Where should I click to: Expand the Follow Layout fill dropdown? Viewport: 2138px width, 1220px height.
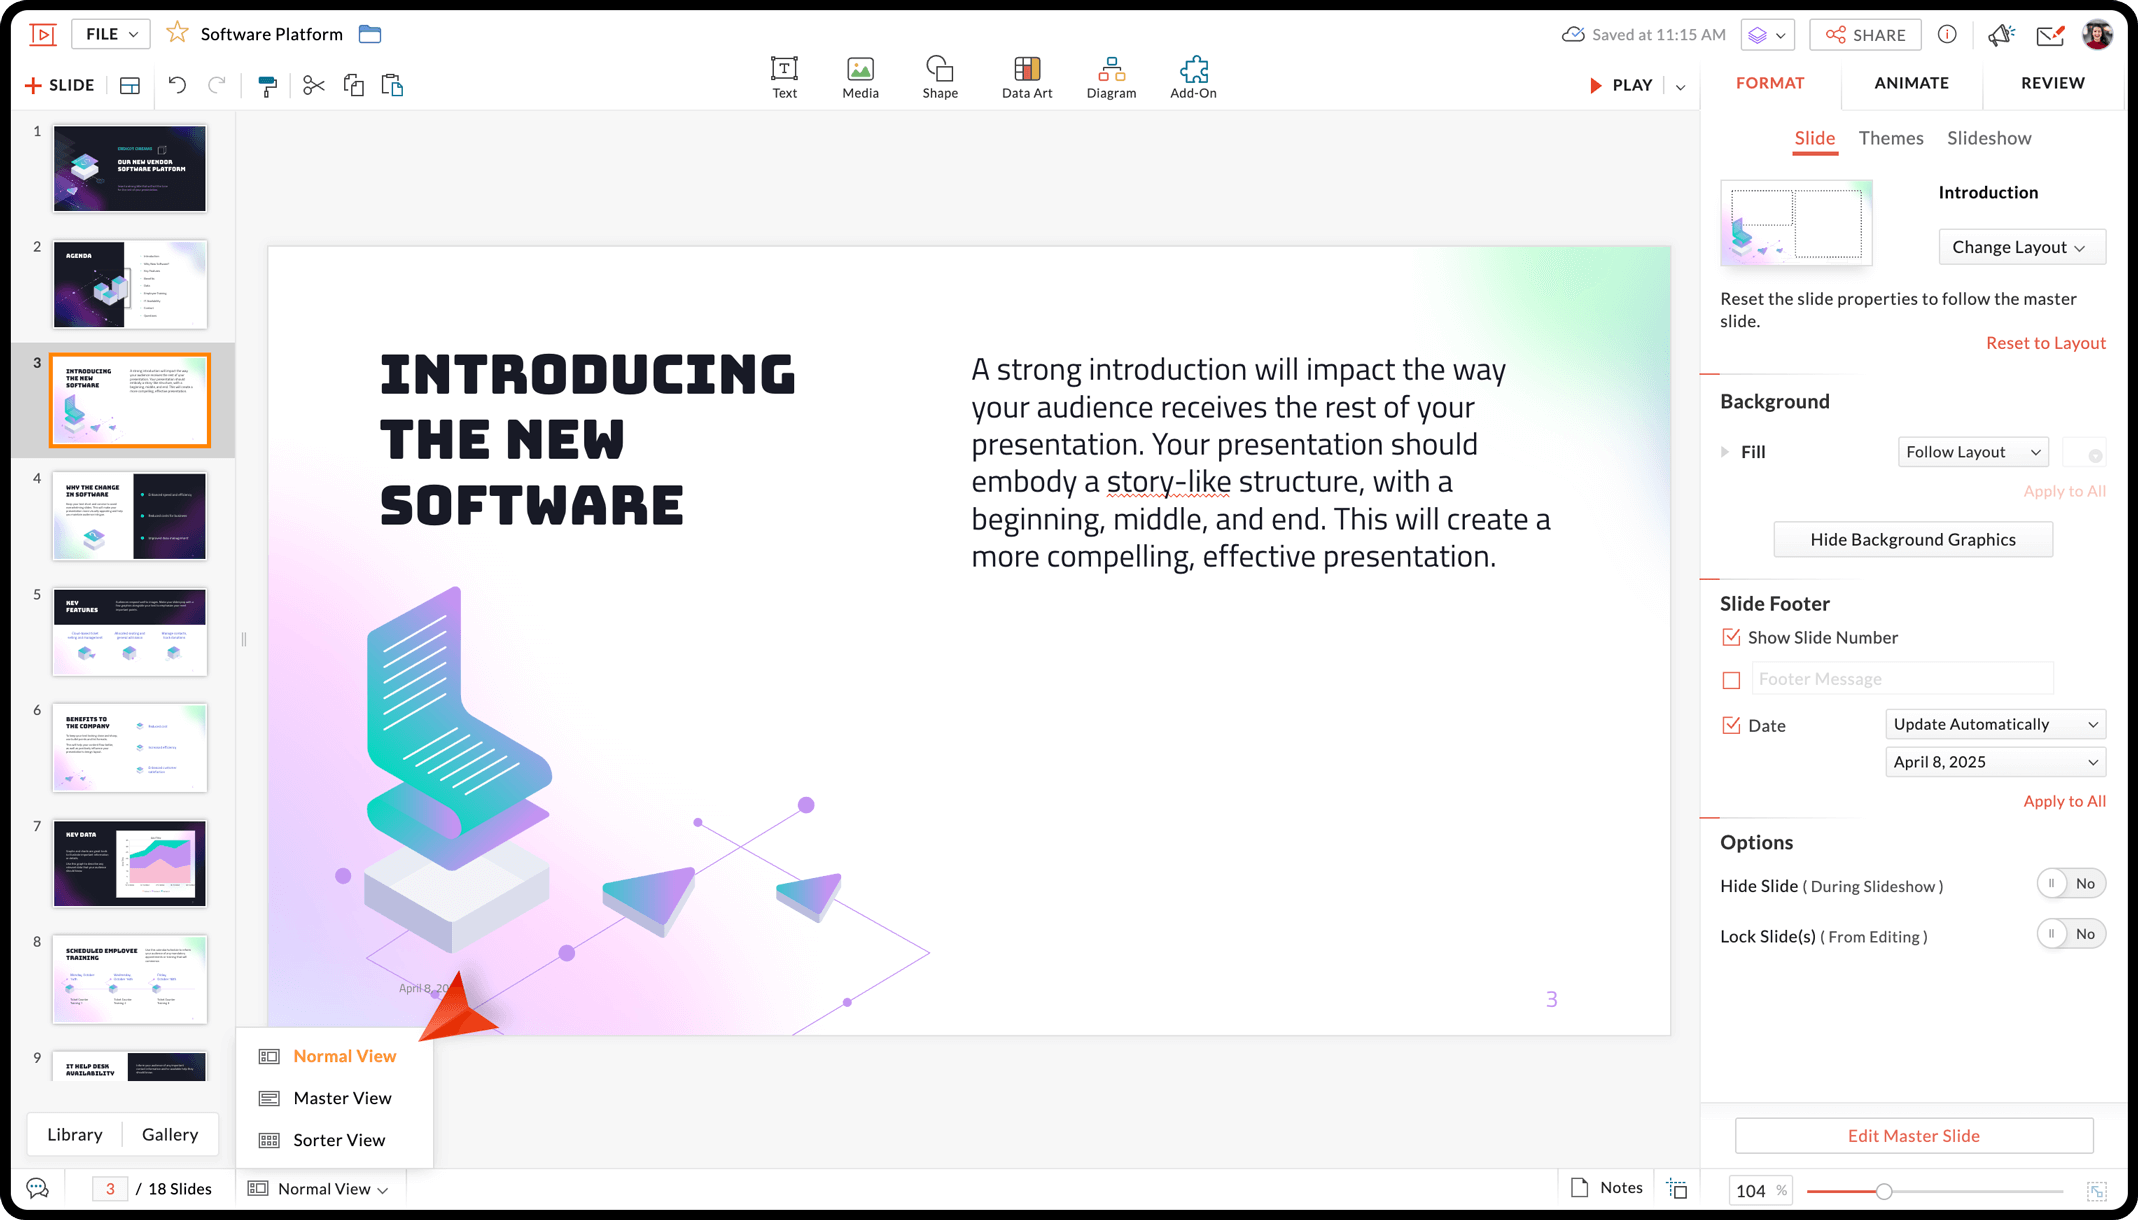(1972, 452)
